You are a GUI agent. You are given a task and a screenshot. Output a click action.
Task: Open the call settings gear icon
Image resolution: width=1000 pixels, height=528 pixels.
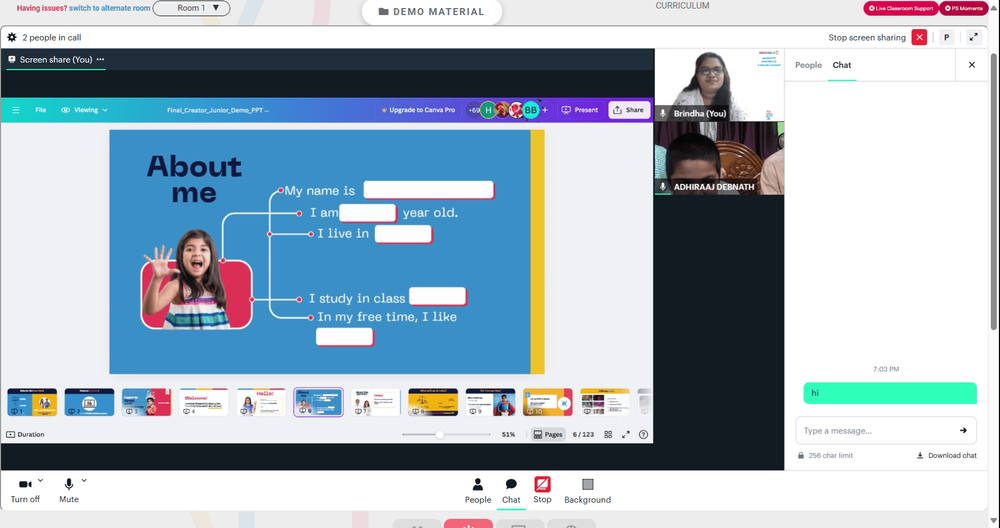[x=11, y=38]
